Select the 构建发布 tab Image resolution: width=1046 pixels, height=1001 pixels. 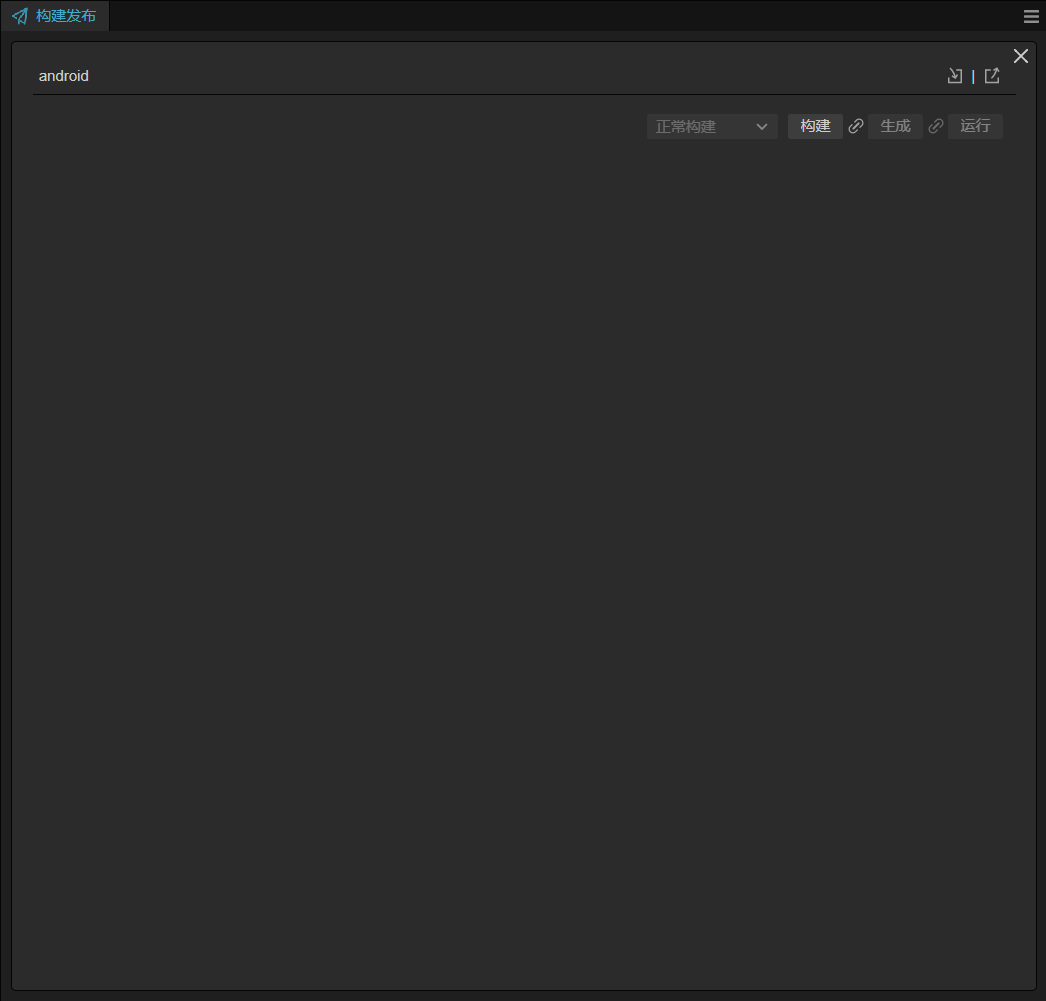tap(55, 16)
